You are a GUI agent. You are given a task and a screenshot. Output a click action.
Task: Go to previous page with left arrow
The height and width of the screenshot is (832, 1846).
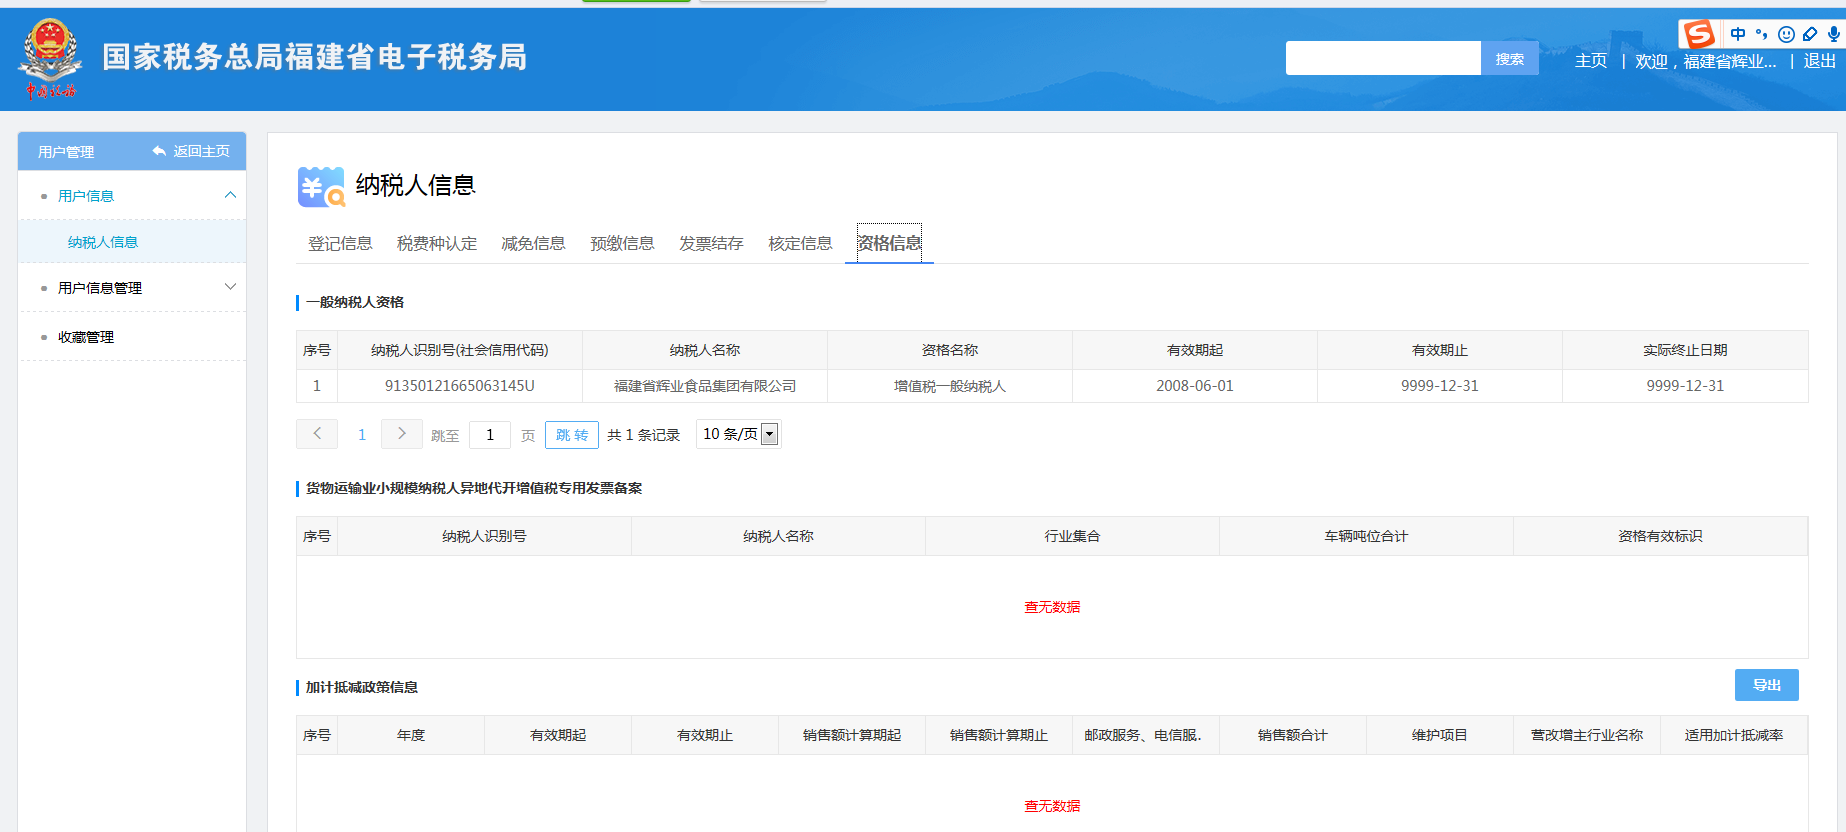pyautogui.click(x=317, y=434)
